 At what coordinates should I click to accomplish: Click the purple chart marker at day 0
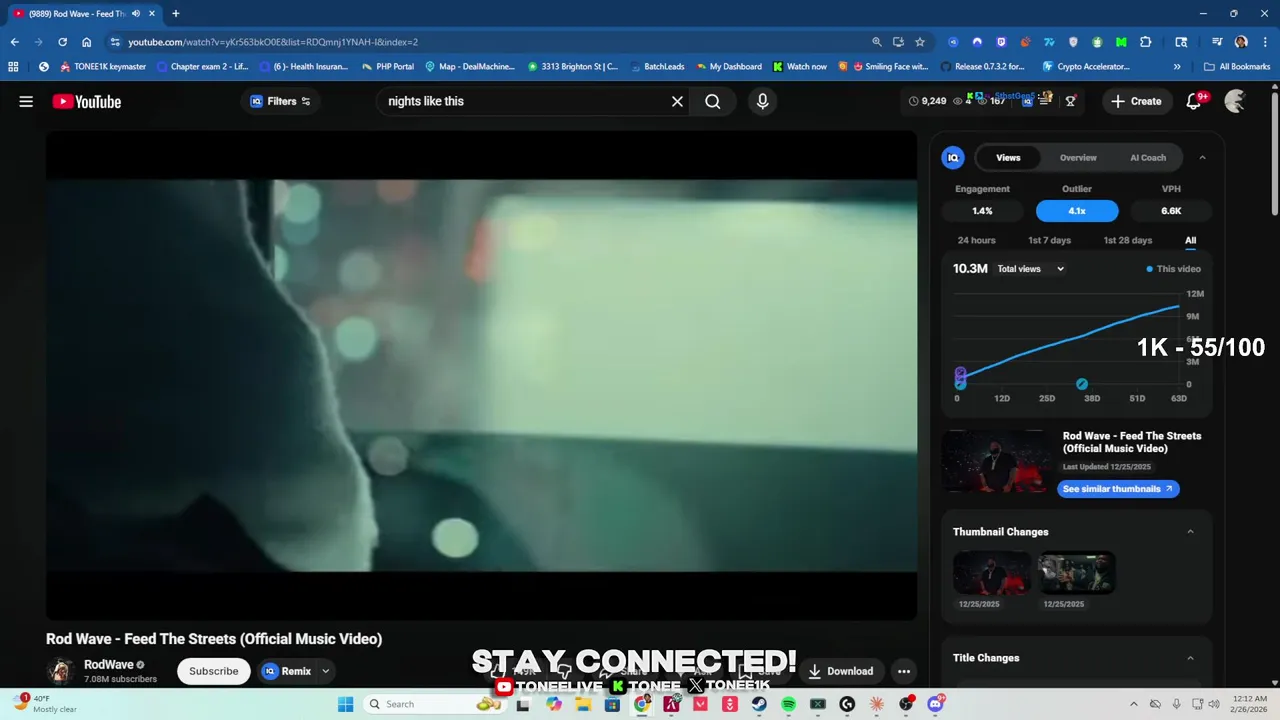pyautogui.click(x=960, y=375)
